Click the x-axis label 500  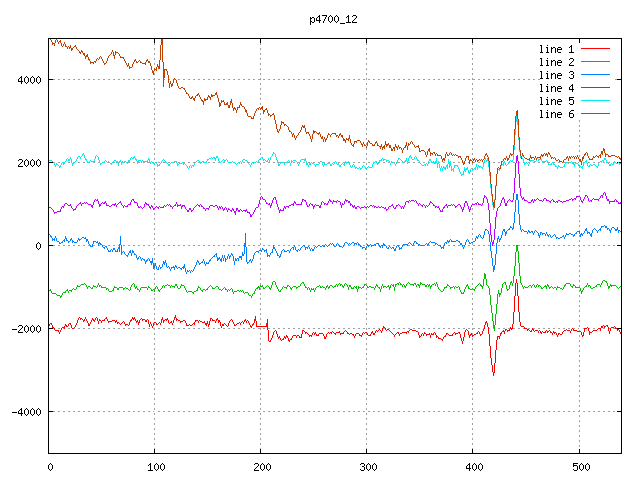point(581,467)
